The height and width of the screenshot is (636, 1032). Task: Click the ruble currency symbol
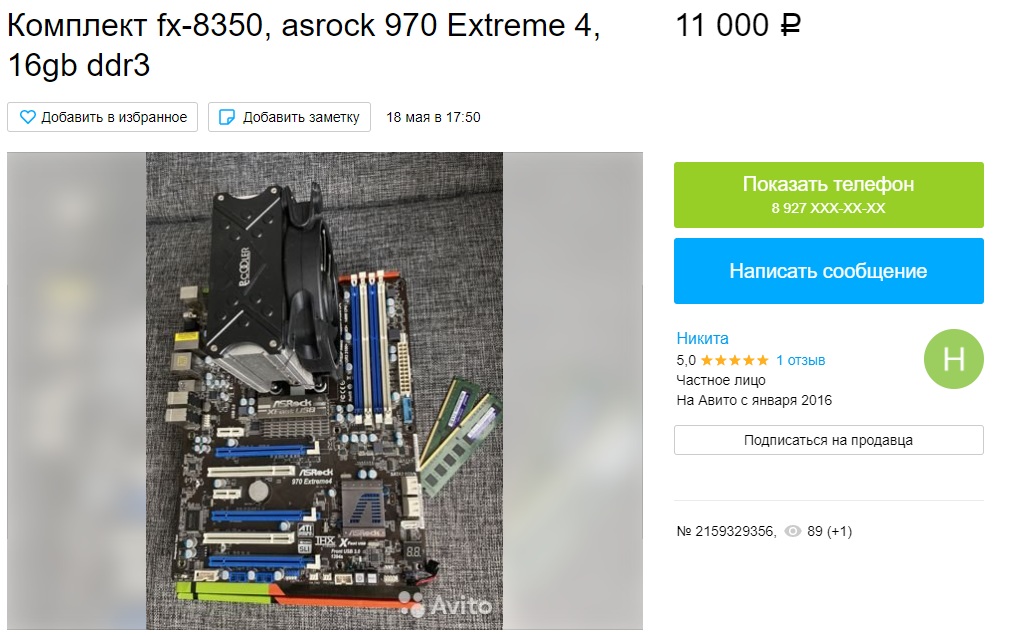click(x=790, y=26)
